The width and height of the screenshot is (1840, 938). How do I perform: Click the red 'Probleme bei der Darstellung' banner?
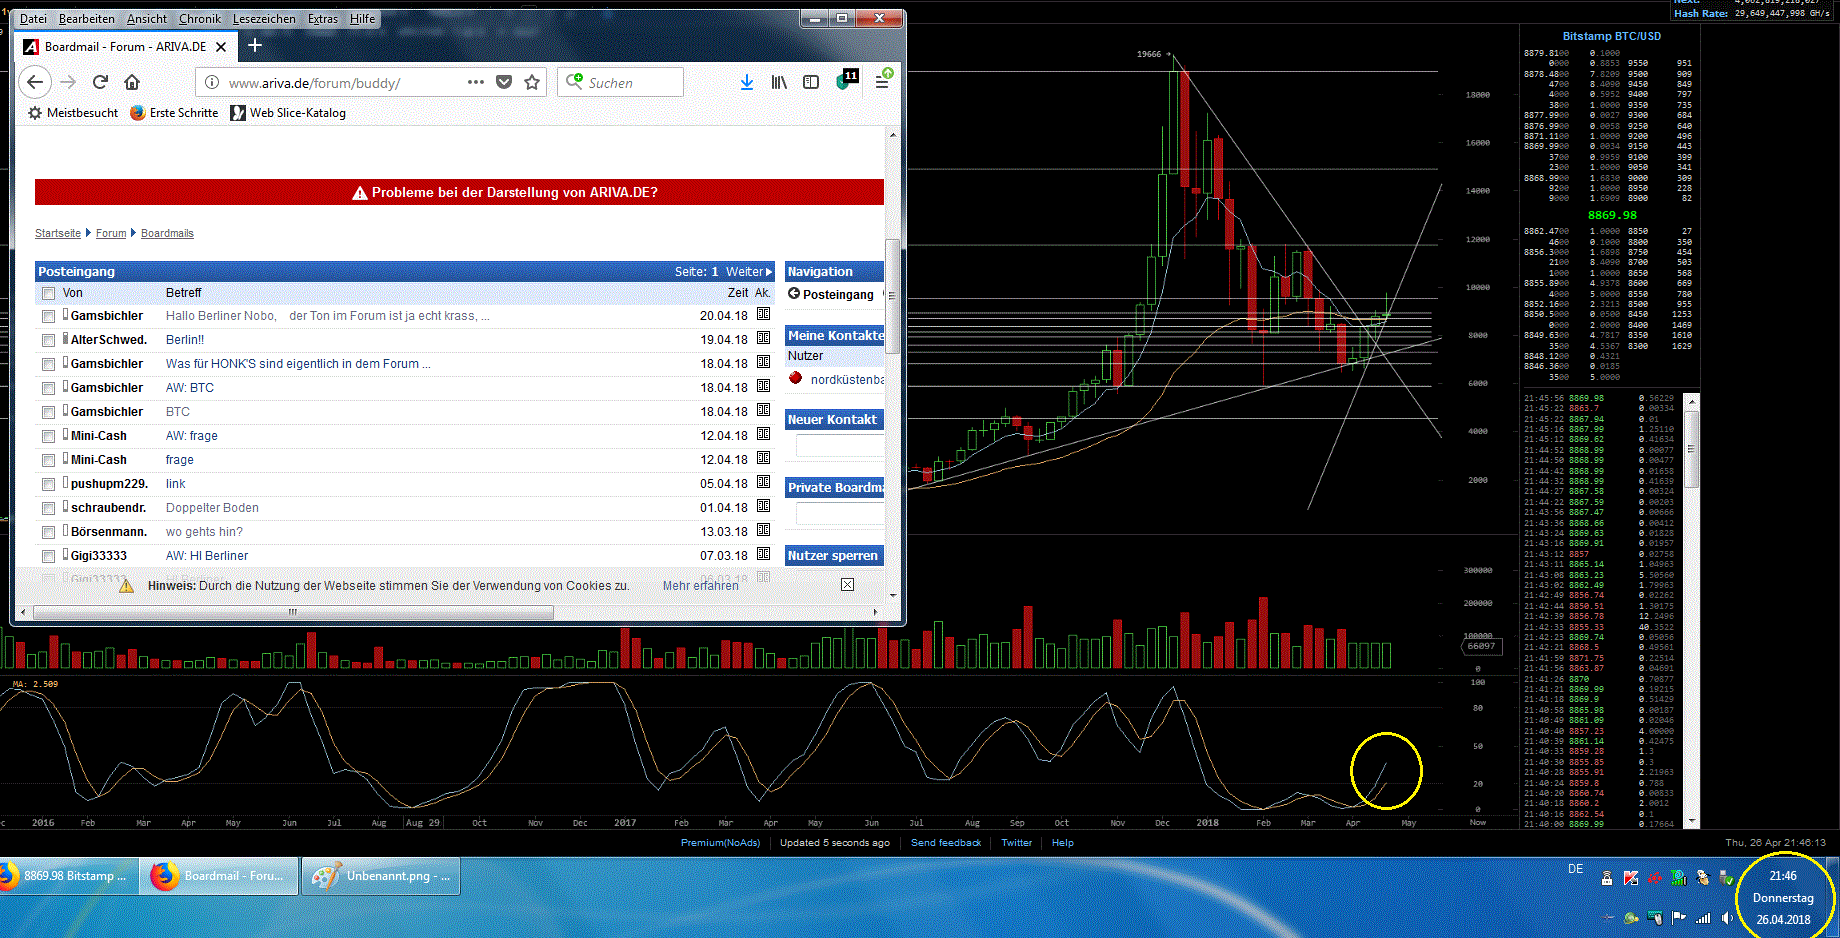pyautogui.click(x=459, y=192)
